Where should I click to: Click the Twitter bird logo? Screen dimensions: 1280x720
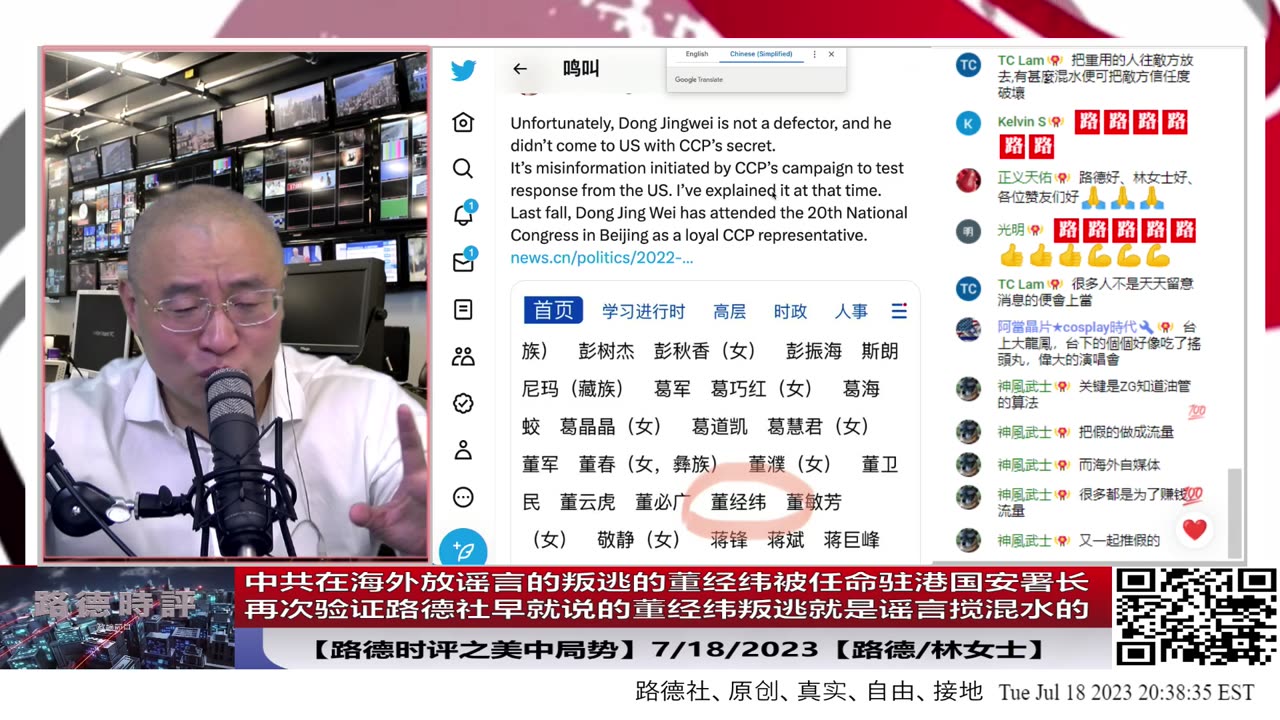click(x=463, y=71)
